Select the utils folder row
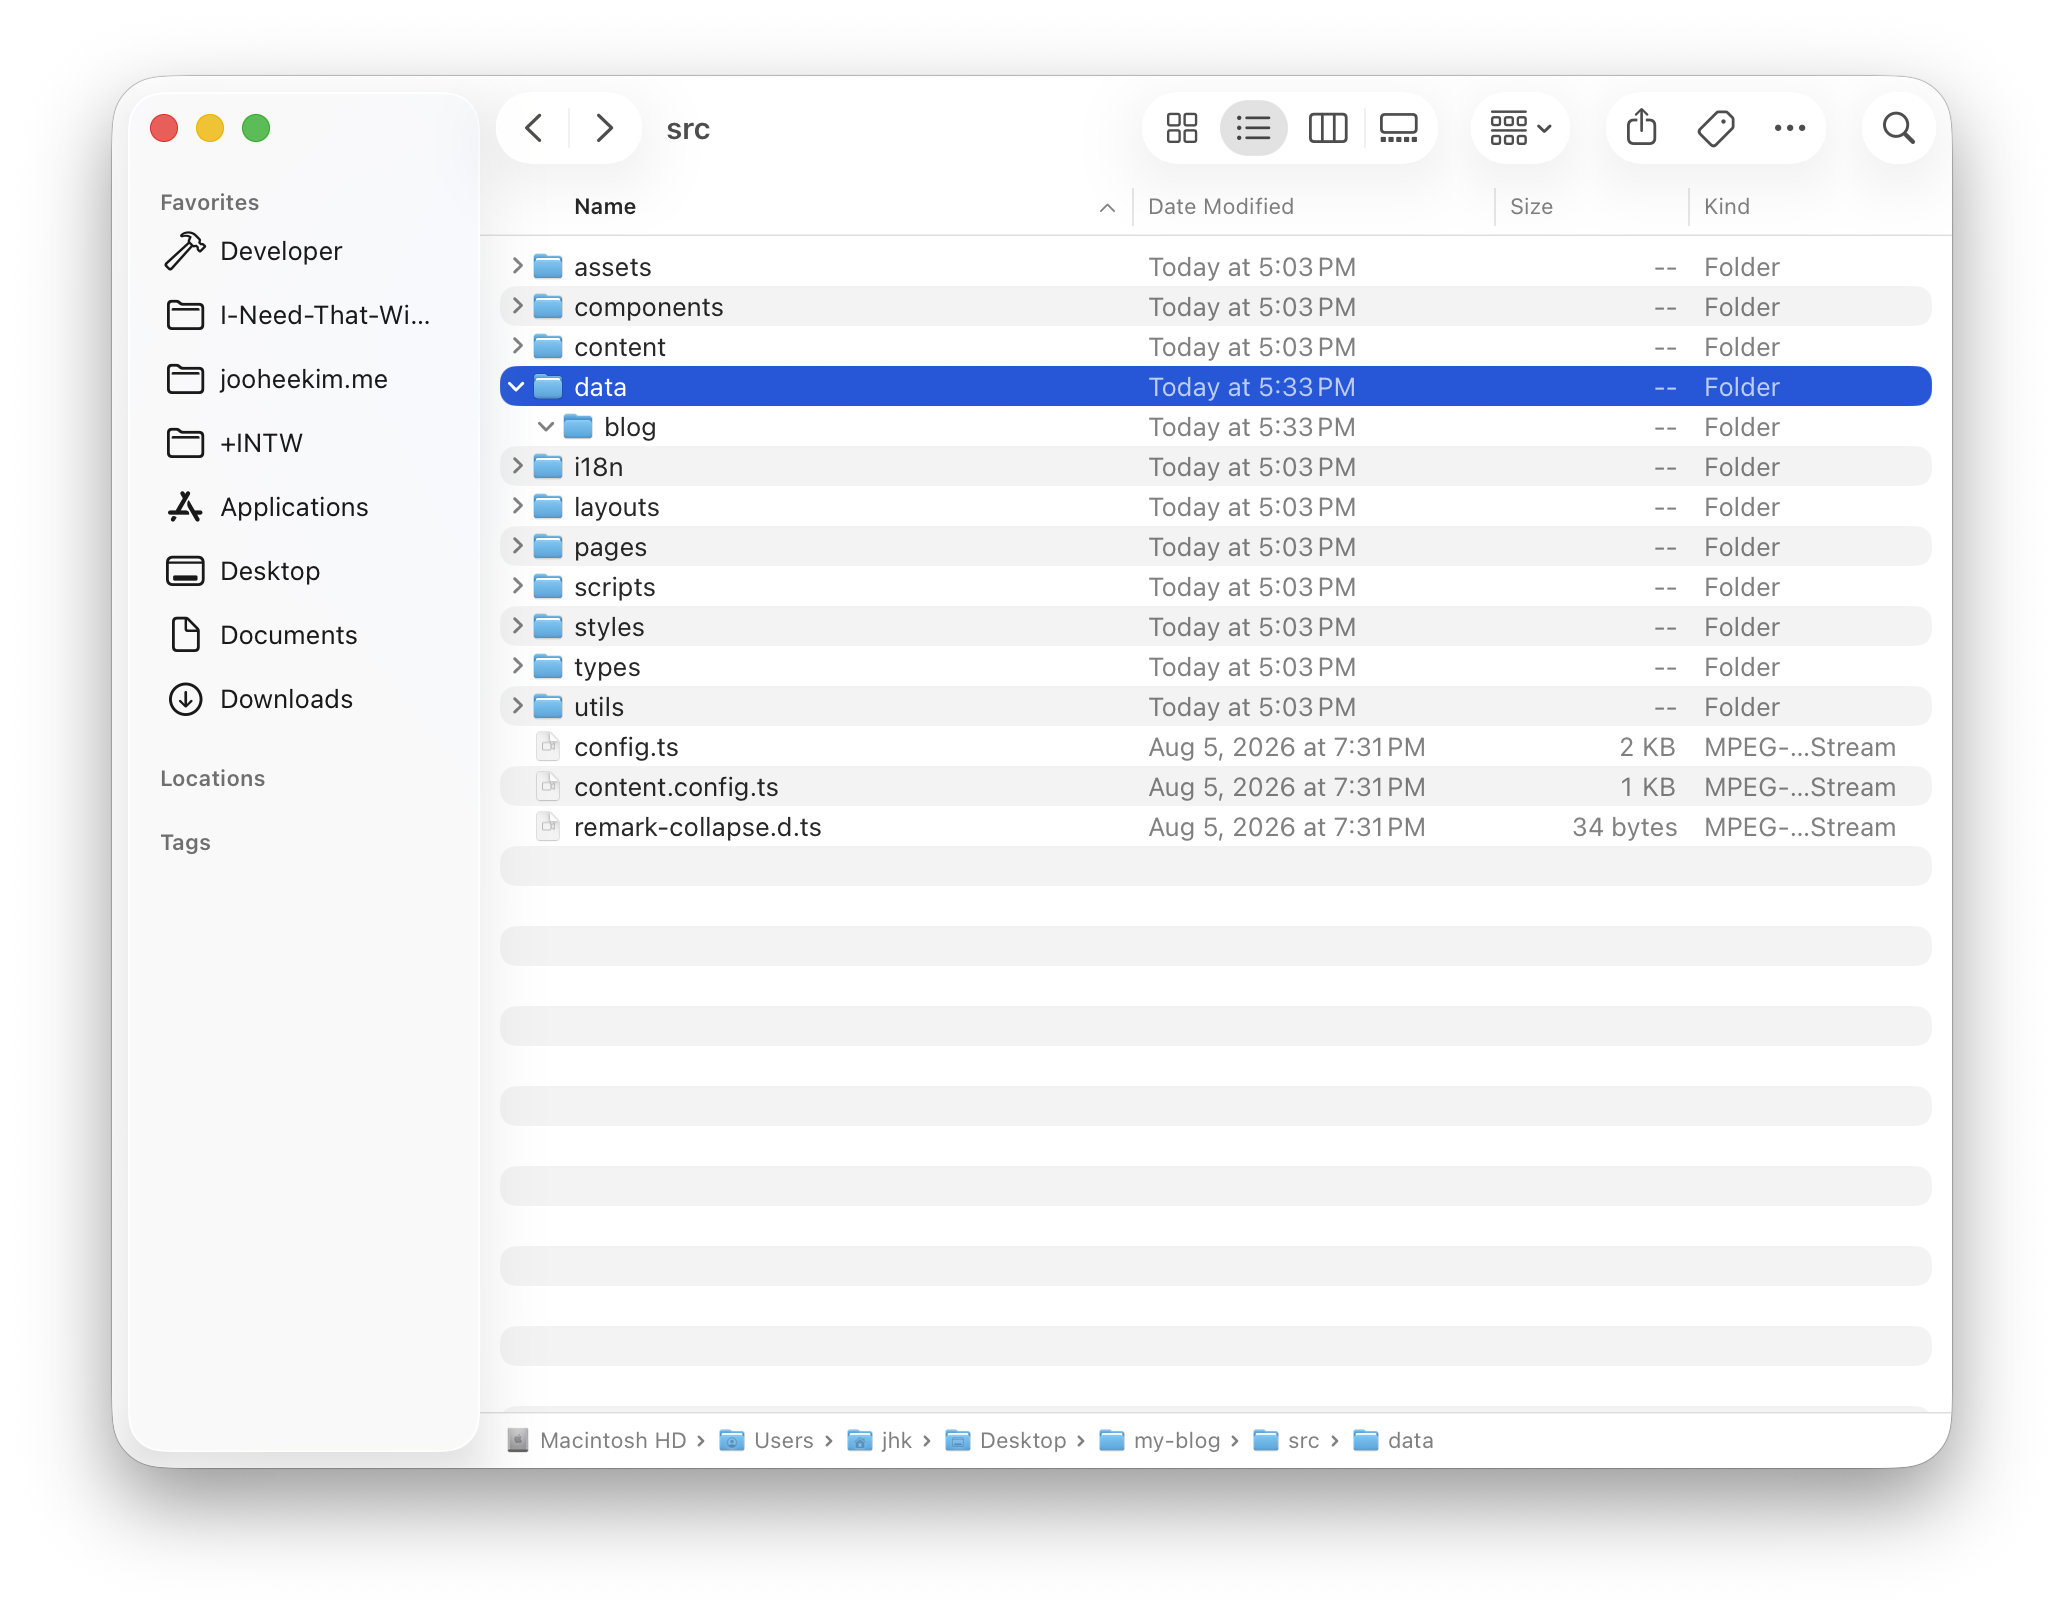Image resolution: width=2064 pixels, height=1616 pixels. (x=1216, y=707)
